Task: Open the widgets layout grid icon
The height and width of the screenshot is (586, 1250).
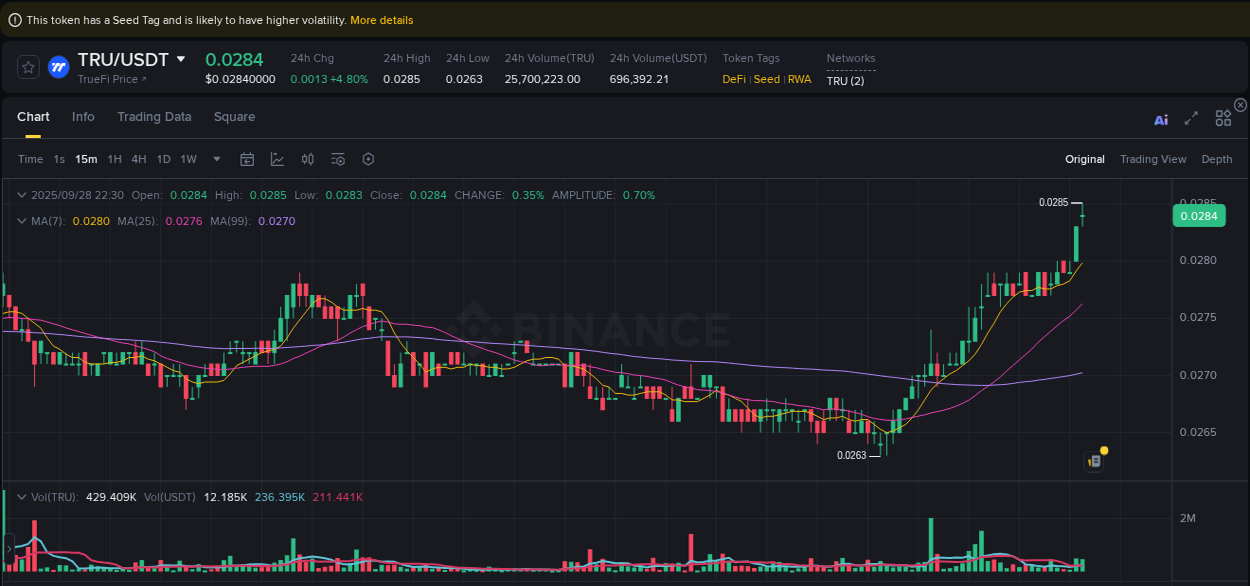Action: point(1223,118)
